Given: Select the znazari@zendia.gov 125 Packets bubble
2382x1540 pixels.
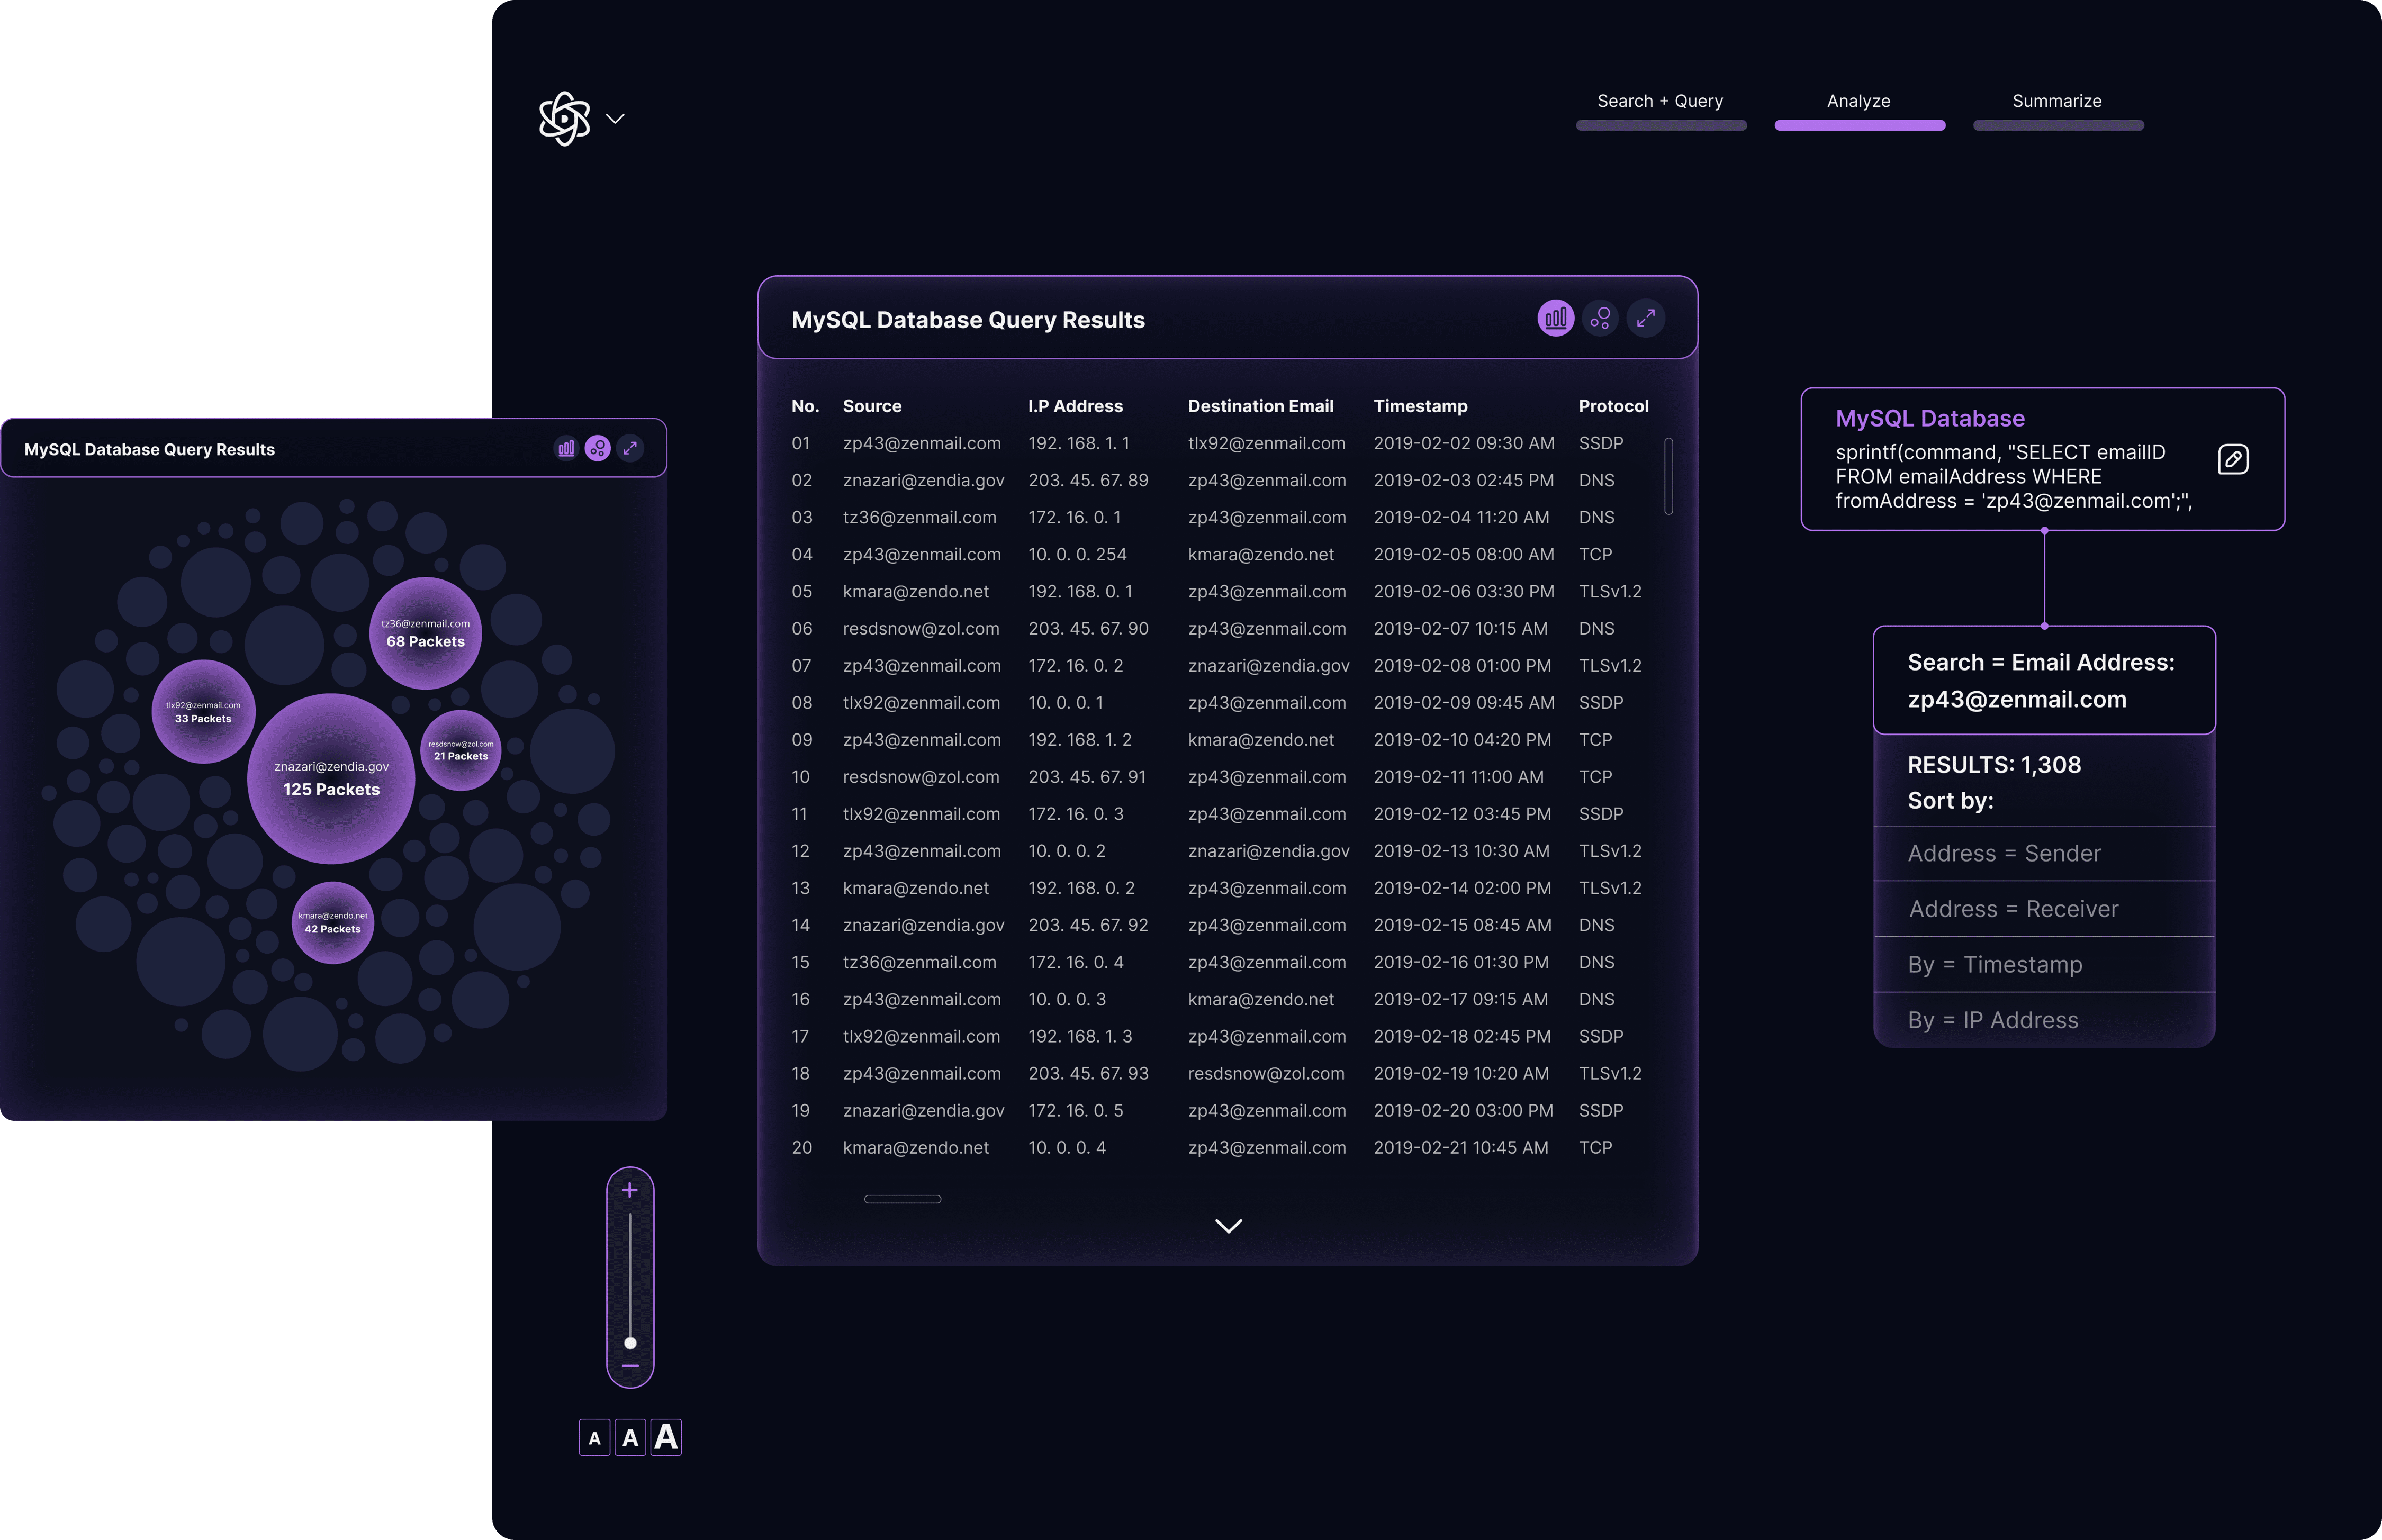Looking at the screenshot, I should [331, 778].
